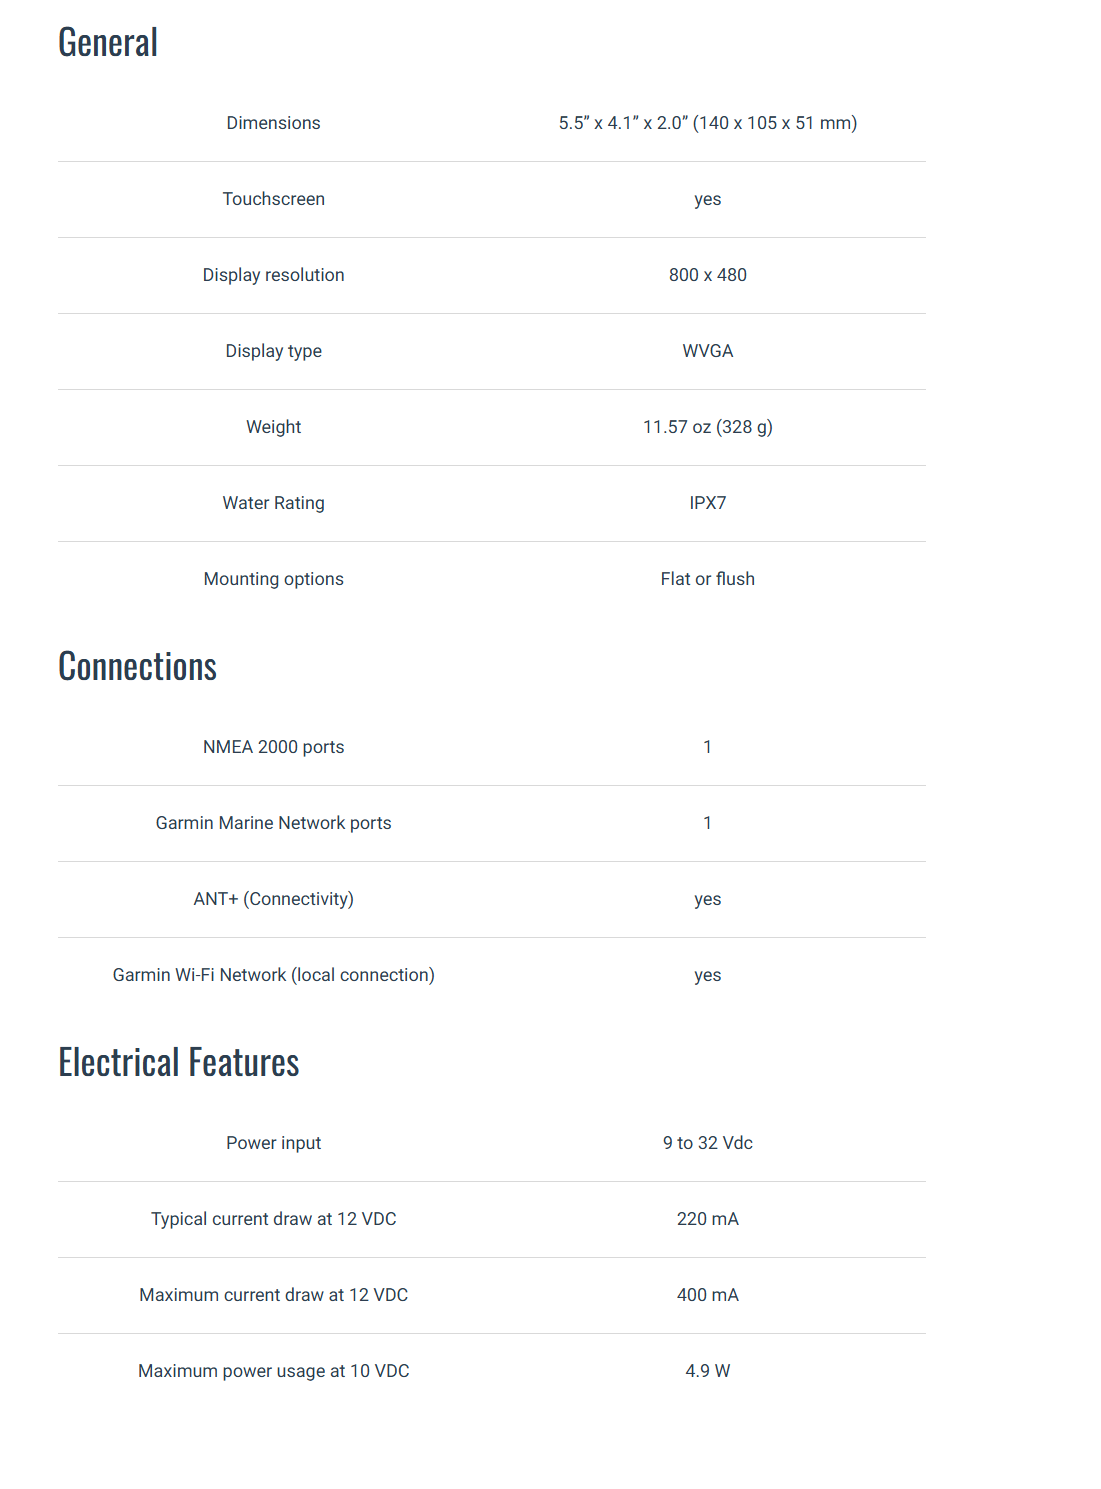The height and width of the screenshot is (1489, 1101).
Task: Click the 400 mA maximum current value
Action: (x=707, y=1295)
